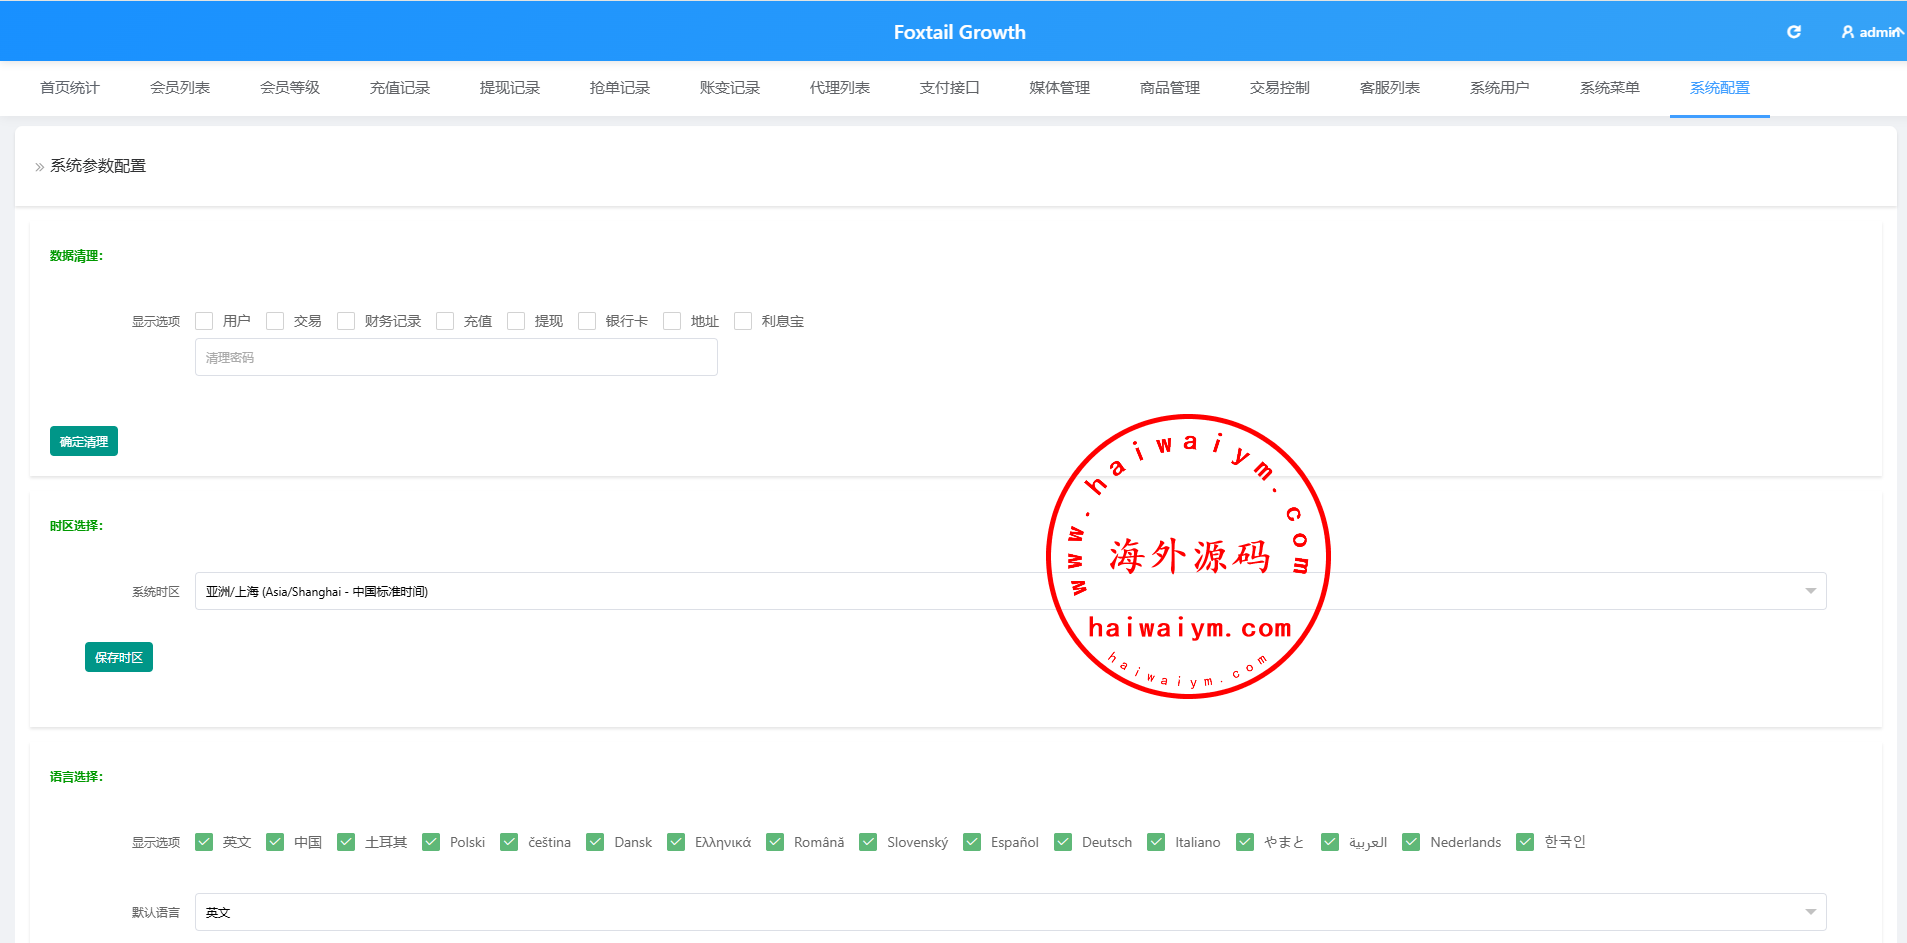Open the admin user menu
This screenshot has height=943, width=1907.
tap(1872, 32)
